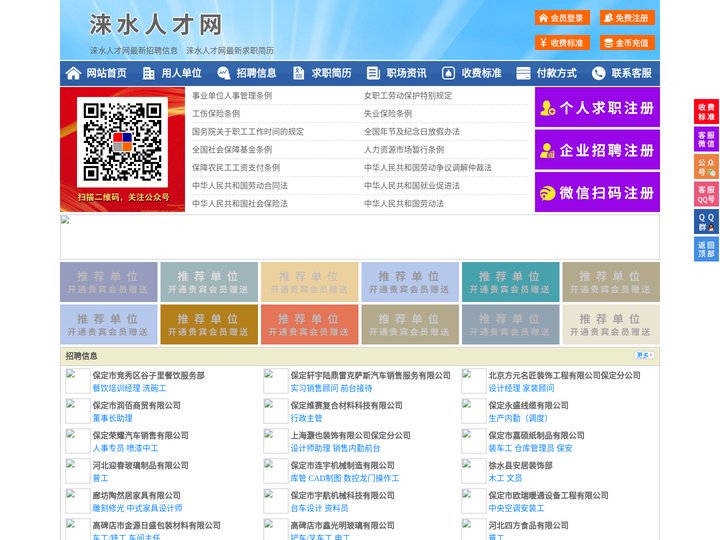720x540 pixels.
Task: Click the red 收费标准 floating sidebar button
Action: (x=706, y=112)
